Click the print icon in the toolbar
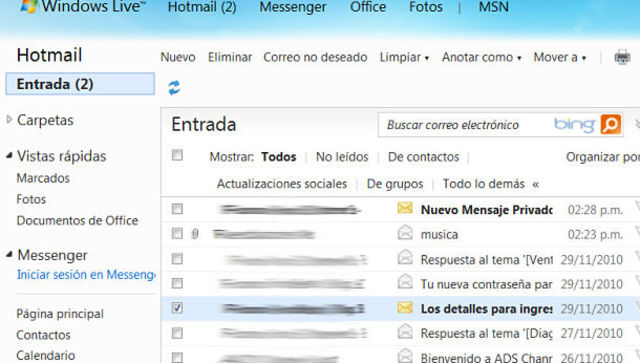Image resolution: width=640 pixels, height=363 pixels. [622, 57]
